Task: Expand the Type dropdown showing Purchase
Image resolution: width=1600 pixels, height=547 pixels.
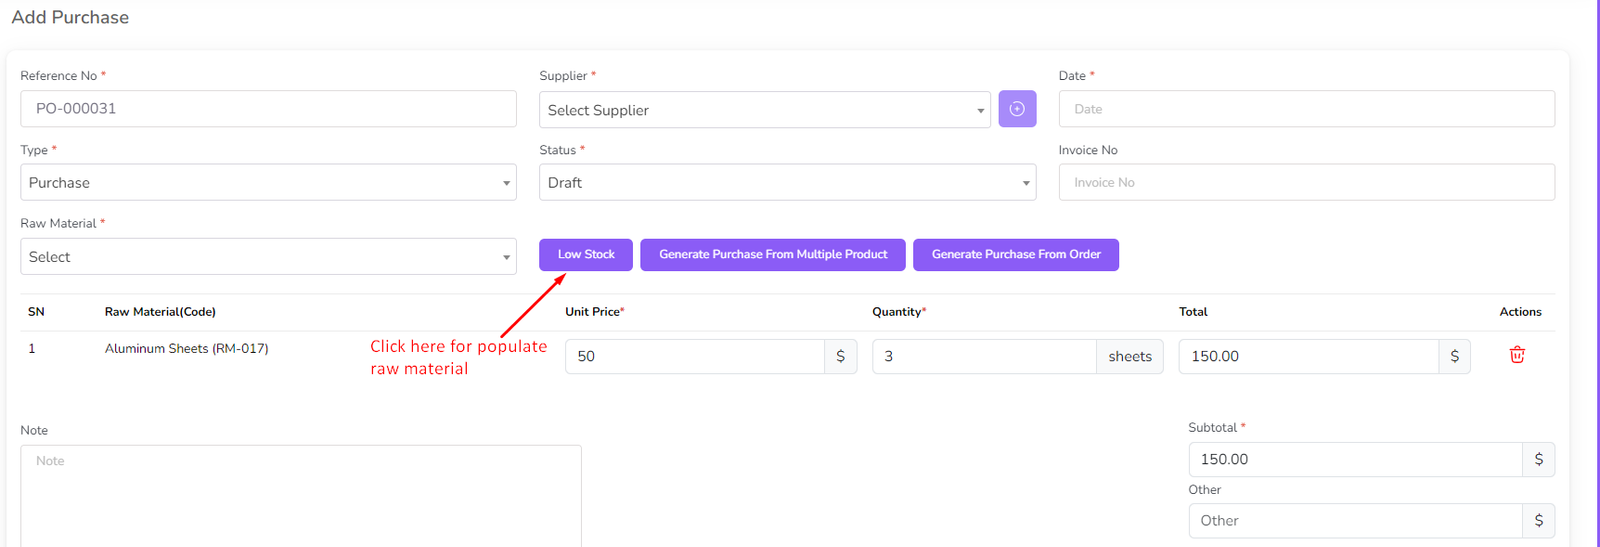Action: (268, 183)
